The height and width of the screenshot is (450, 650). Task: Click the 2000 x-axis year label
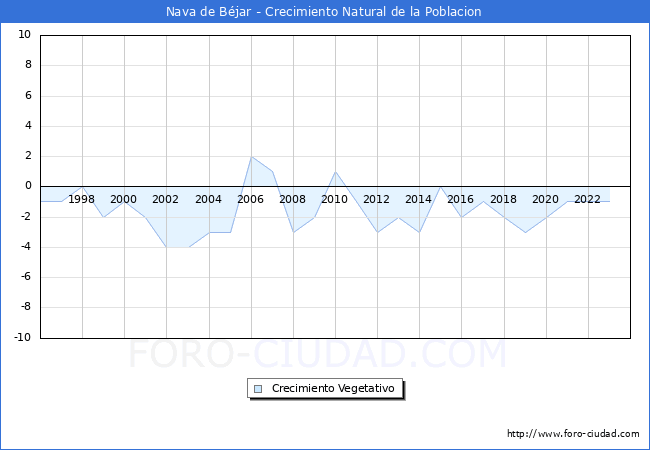click(x=123, y=199)
